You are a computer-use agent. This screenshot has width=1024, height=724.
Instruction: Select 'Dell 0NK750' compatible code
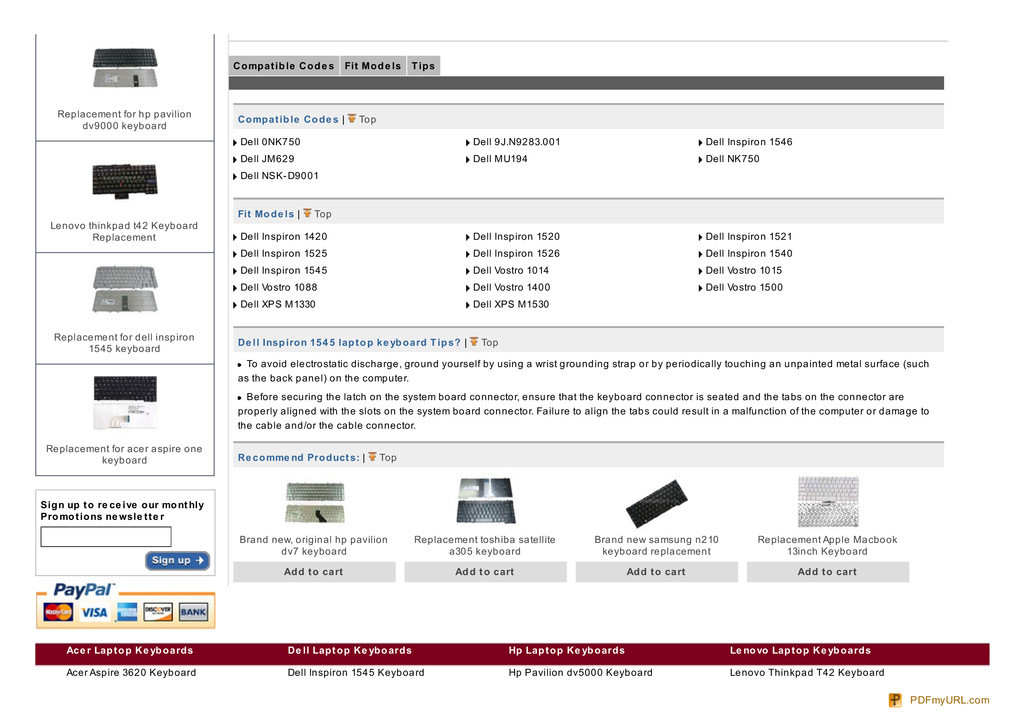[x=270, y=142]
